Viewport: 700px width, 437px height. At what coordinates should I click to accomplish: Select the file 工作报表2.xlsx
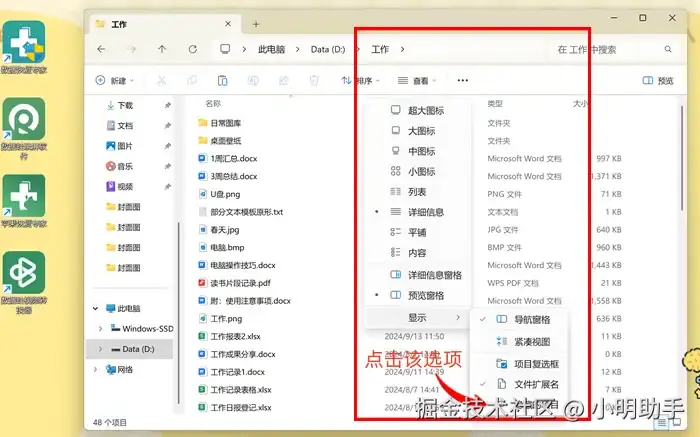pos(229,336)
